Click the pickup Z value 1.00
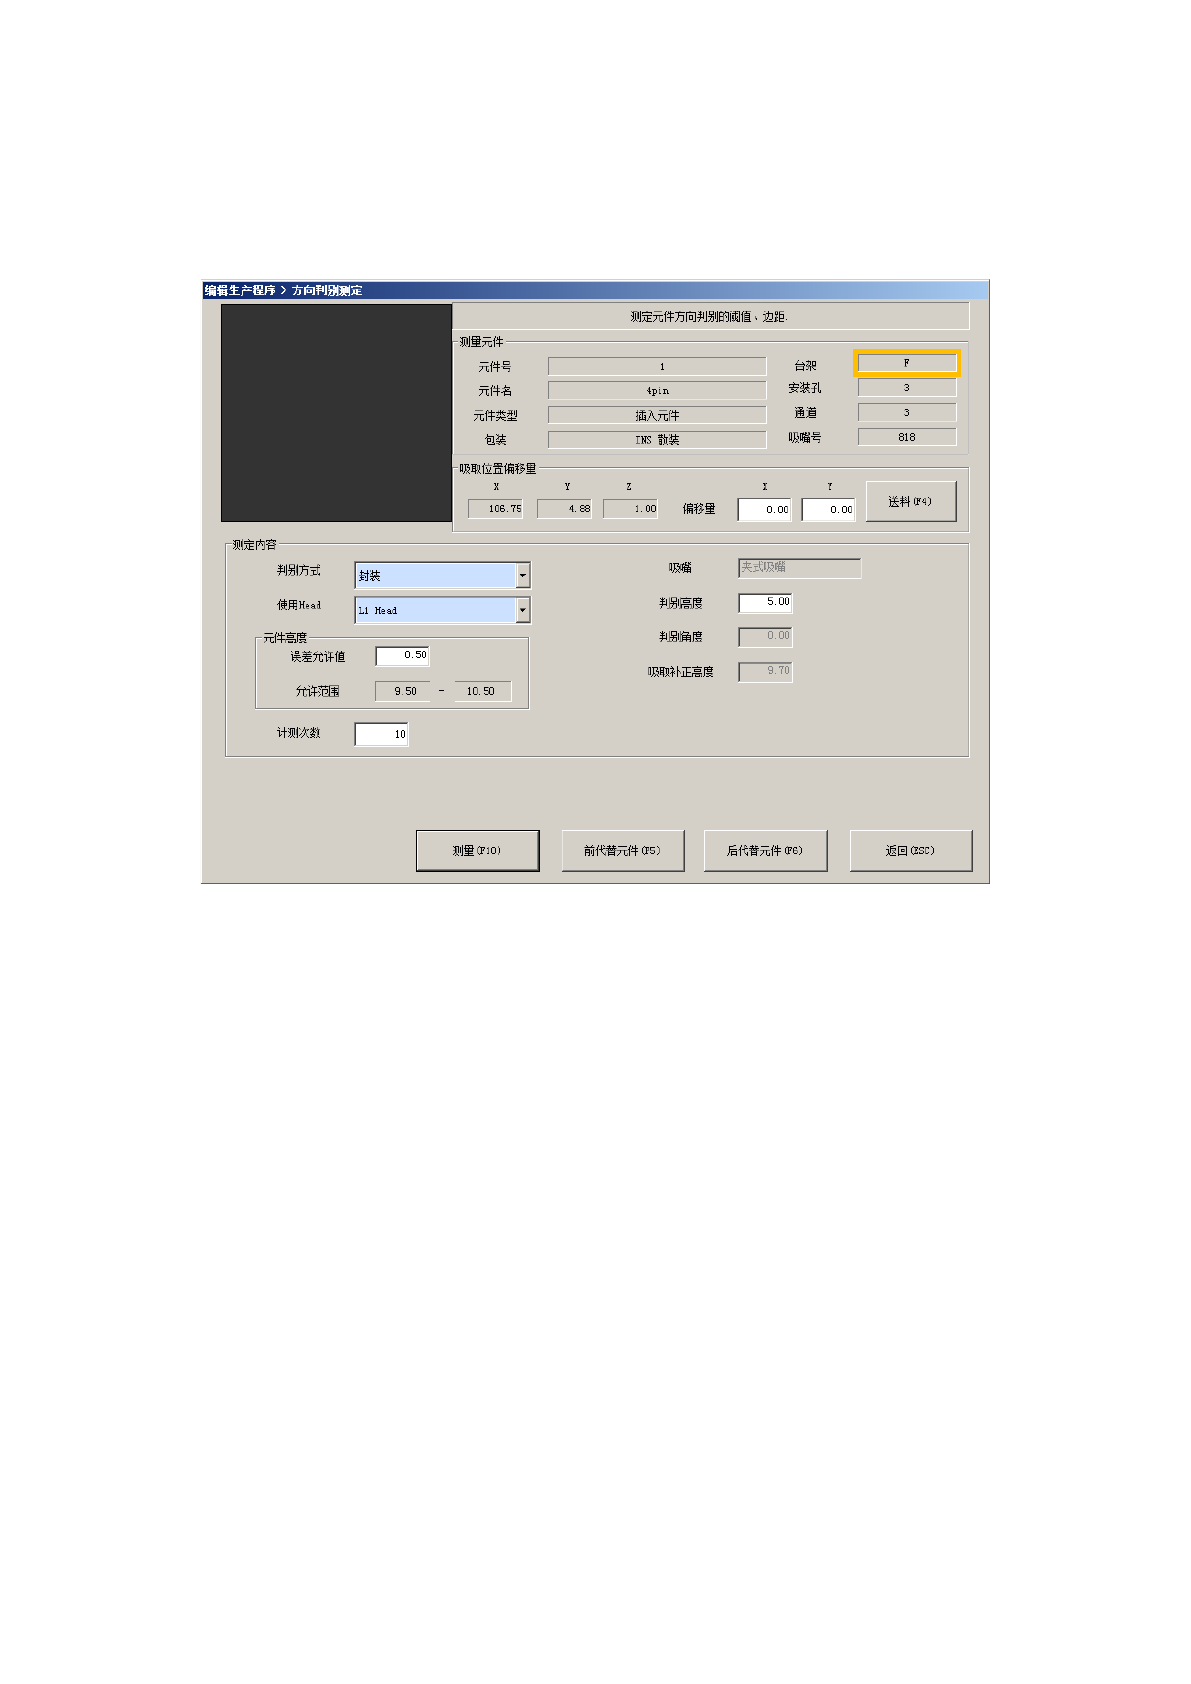The height and width of the screenshot is (1684, 1191). (x=631, y=509)
